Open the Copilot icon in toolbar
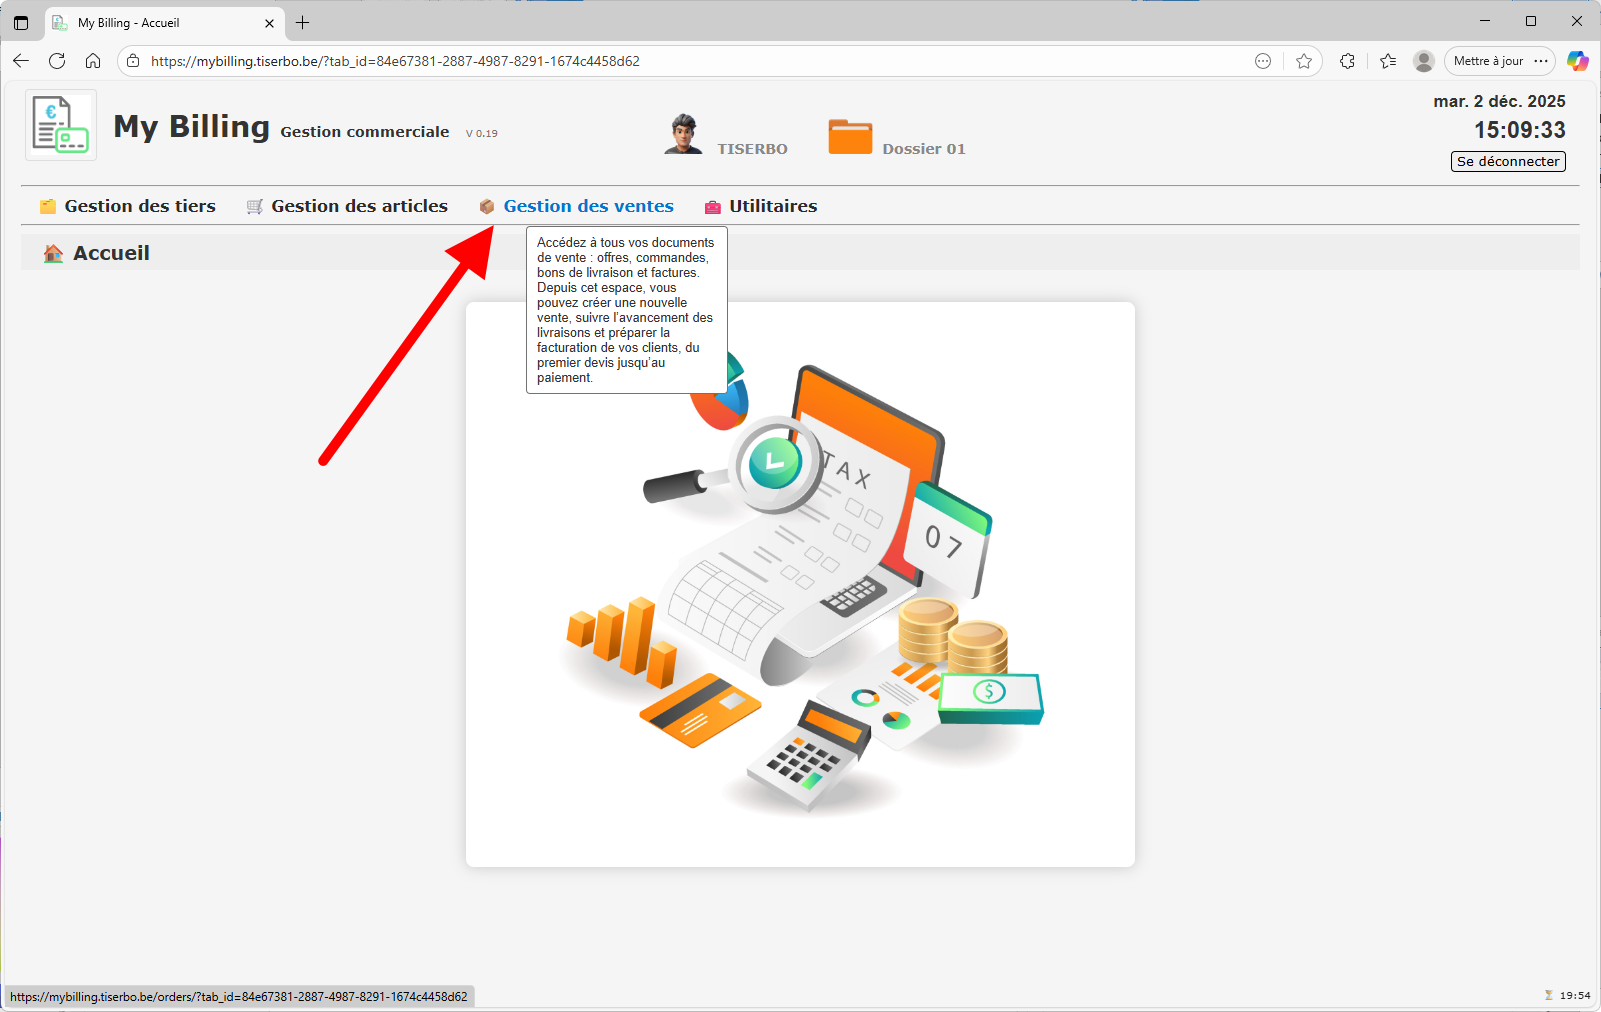The height and width of the screenshot is (1012, 1601). pos(1577,61)
